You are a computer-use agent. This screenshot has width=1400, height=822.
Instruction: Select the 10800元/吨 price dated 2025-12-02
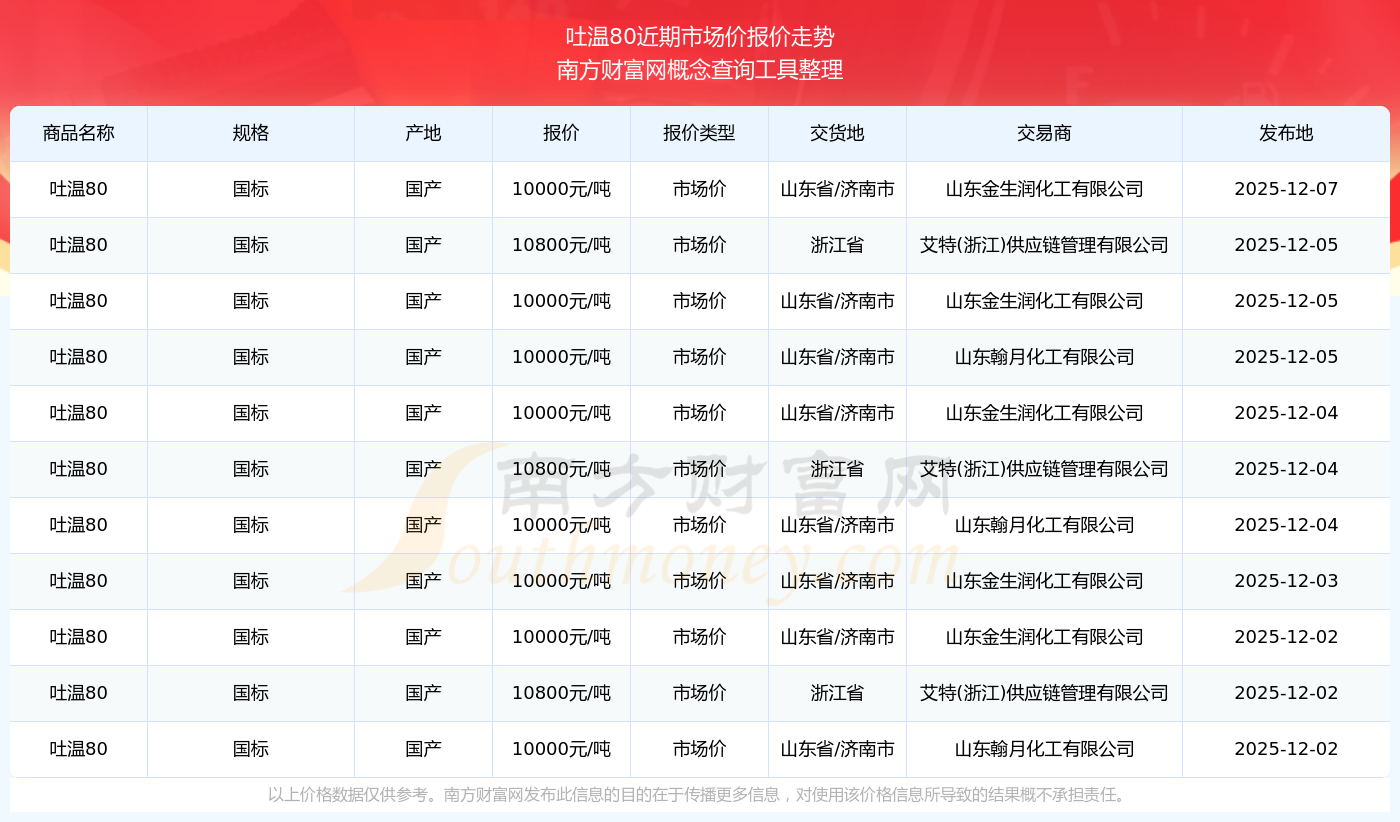click(561, 693)
